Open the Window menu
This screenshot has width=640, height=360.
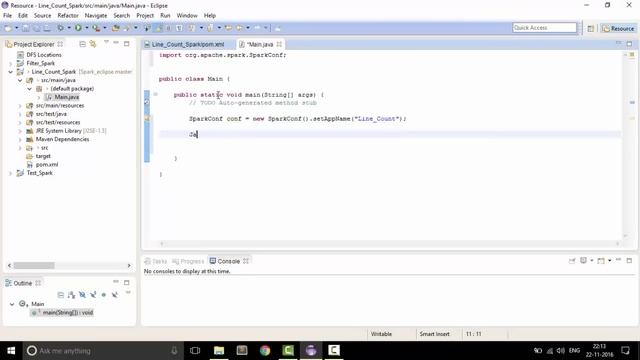(187, 16)
